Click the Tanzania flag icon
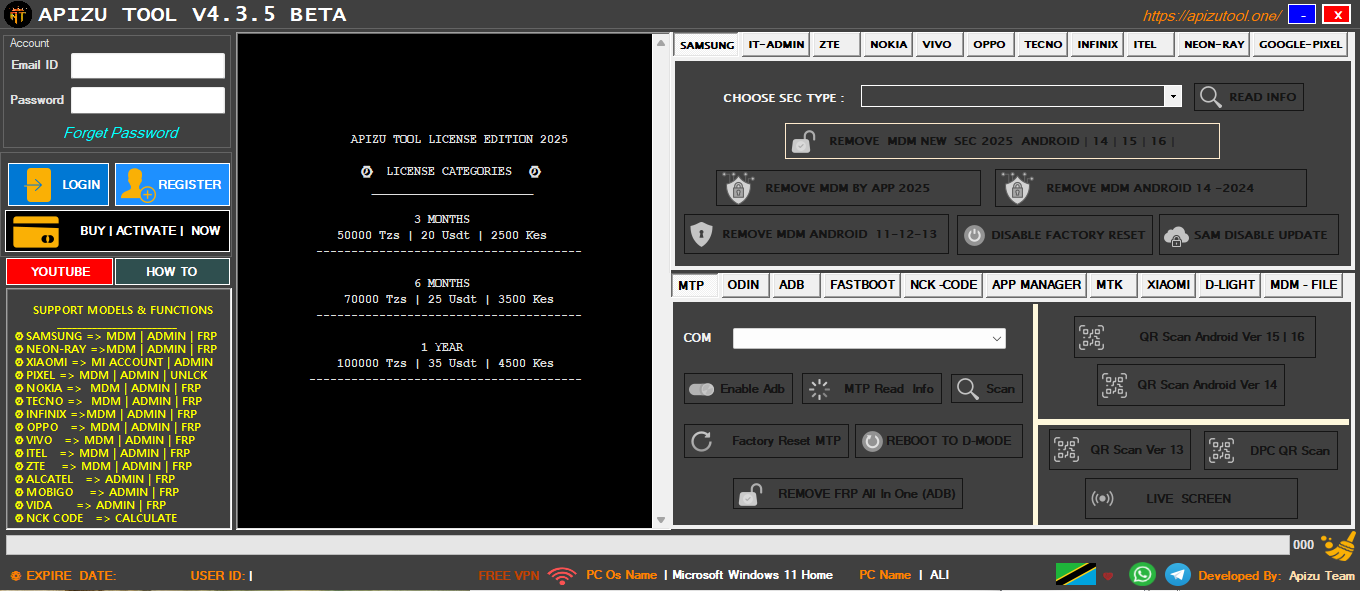This screenshot has height=591, width=1360. (x=1075, y=574)
